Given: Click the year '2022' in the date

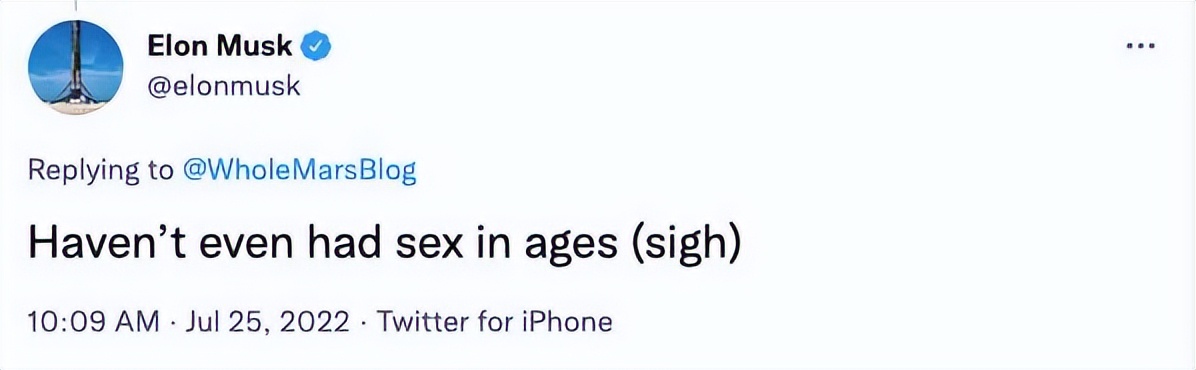Looking at the screenshot, I should pyautogui.click(x=315, y=321).
